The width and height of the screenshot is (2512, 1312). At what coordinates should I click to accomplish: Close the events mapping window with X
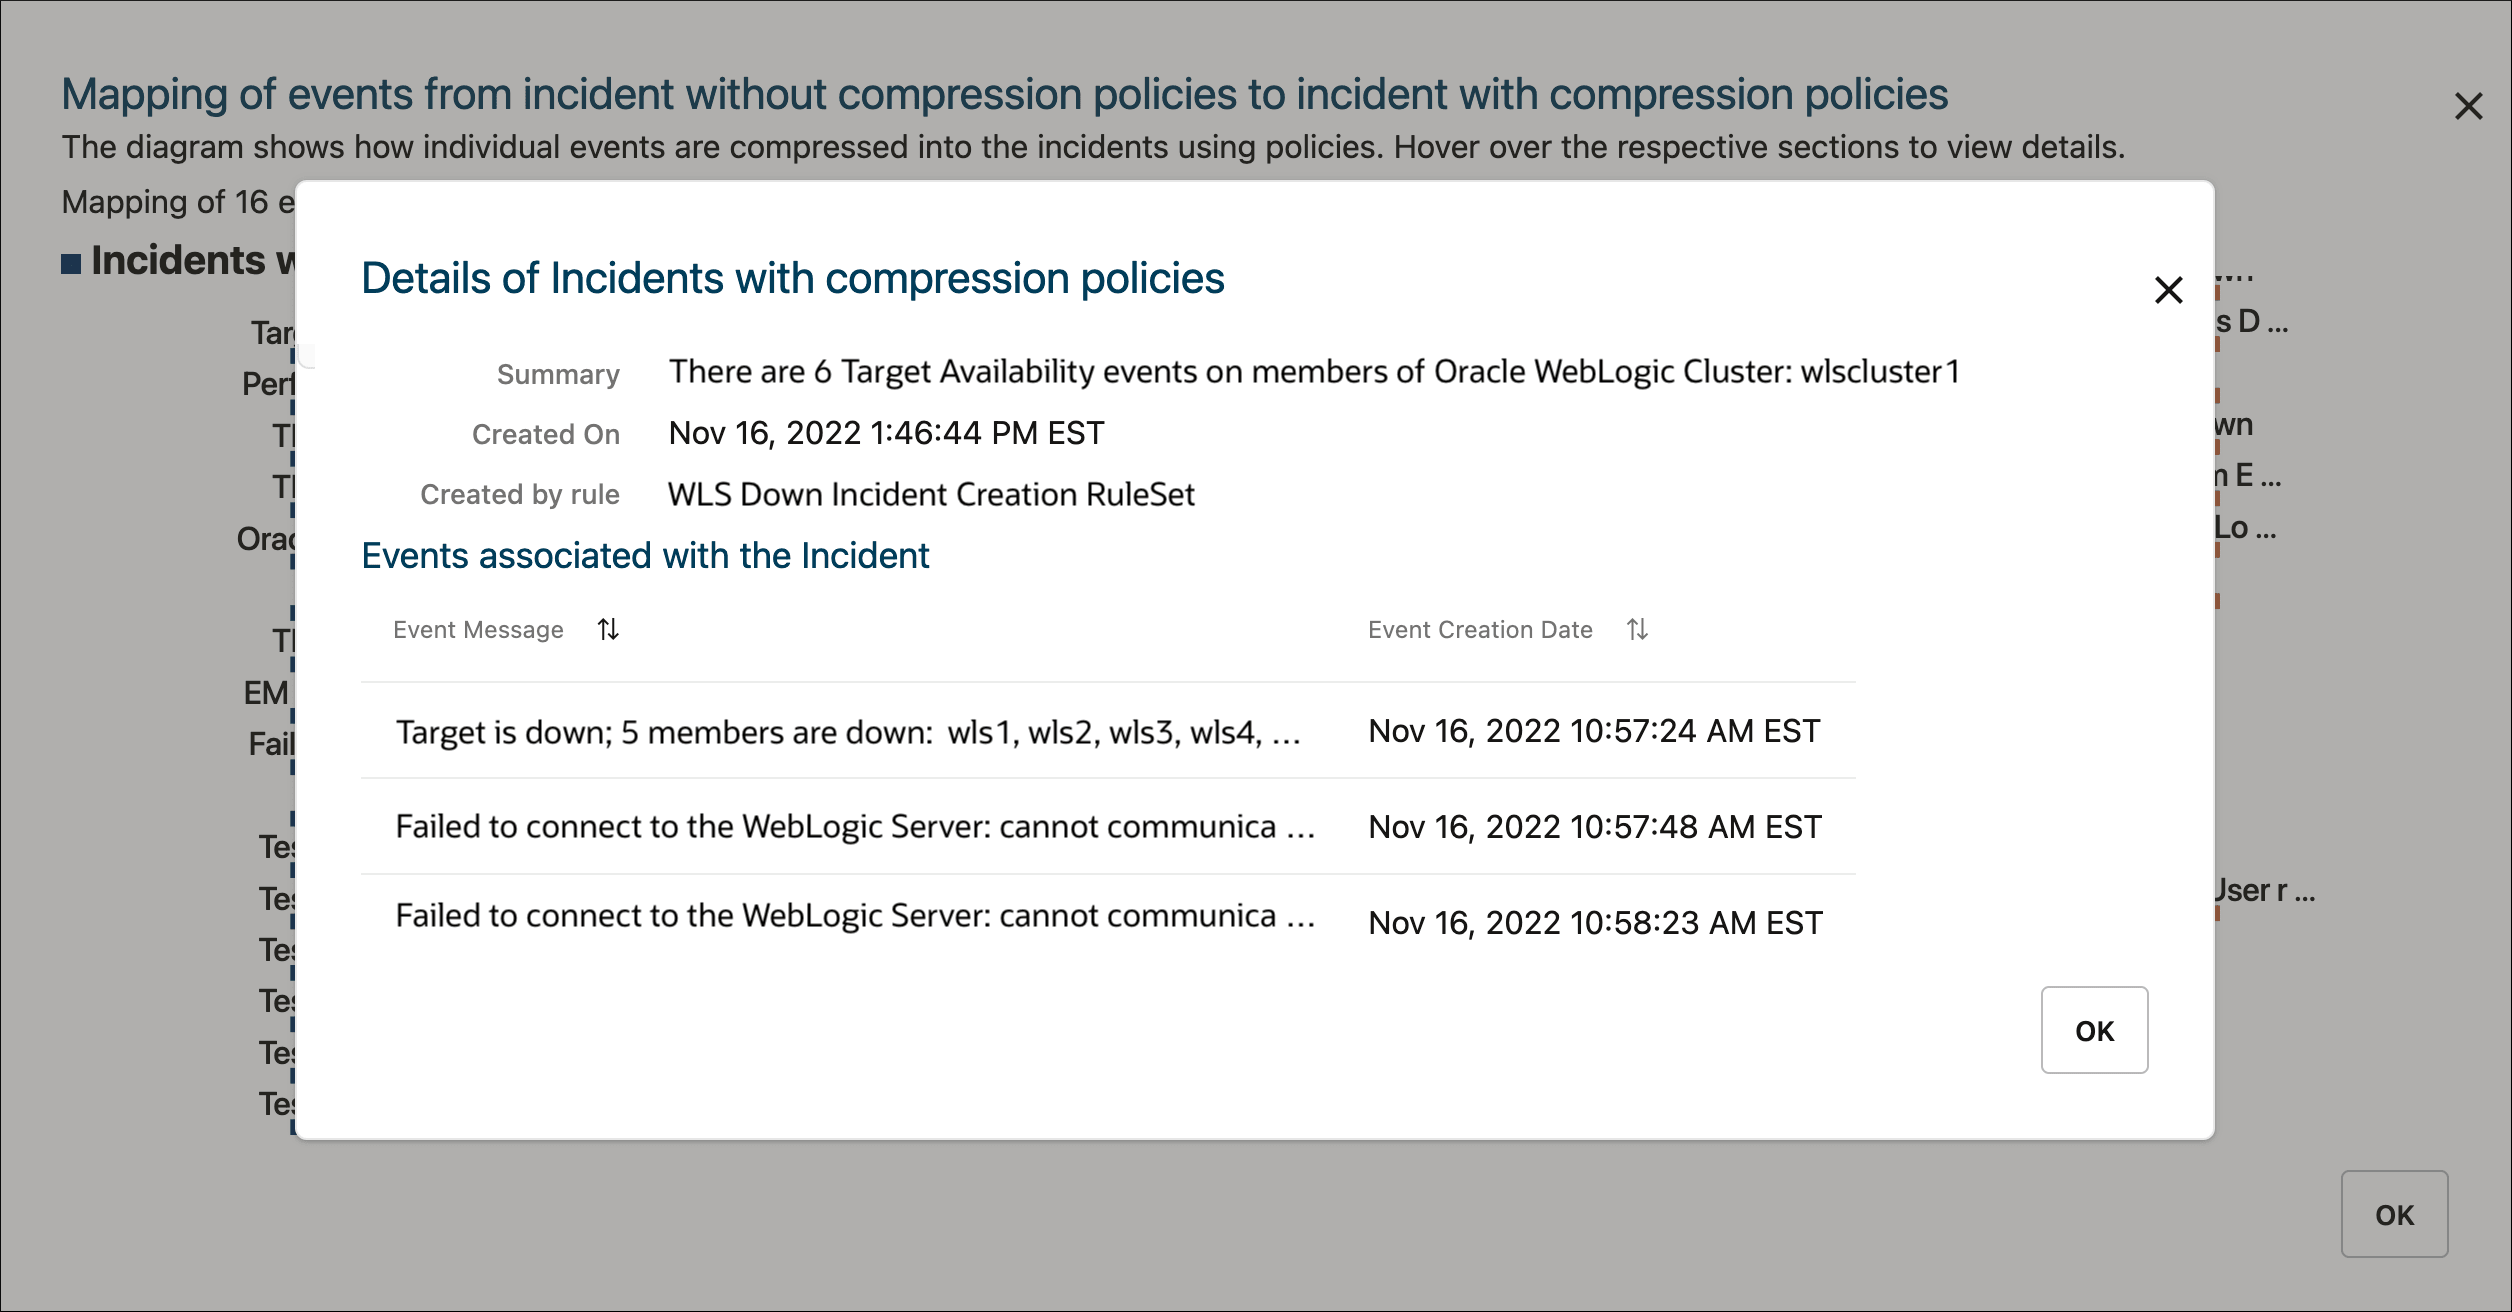click(x=2468, y=106)
